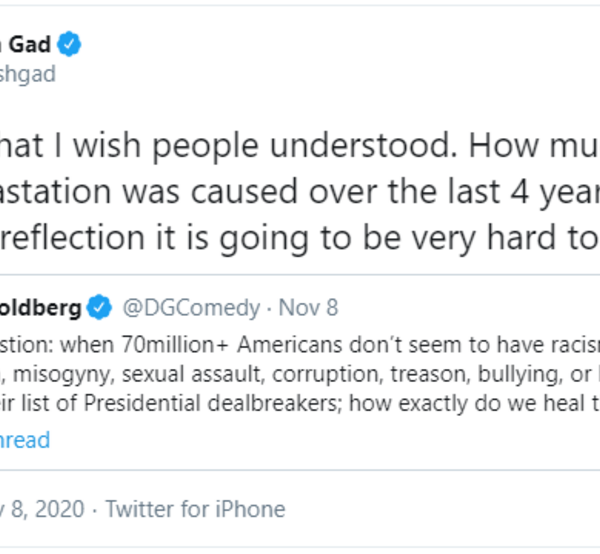Screen dimensions: 600x554
Task: Click the verified badge next to Goldberg
Action: [100, 308]
